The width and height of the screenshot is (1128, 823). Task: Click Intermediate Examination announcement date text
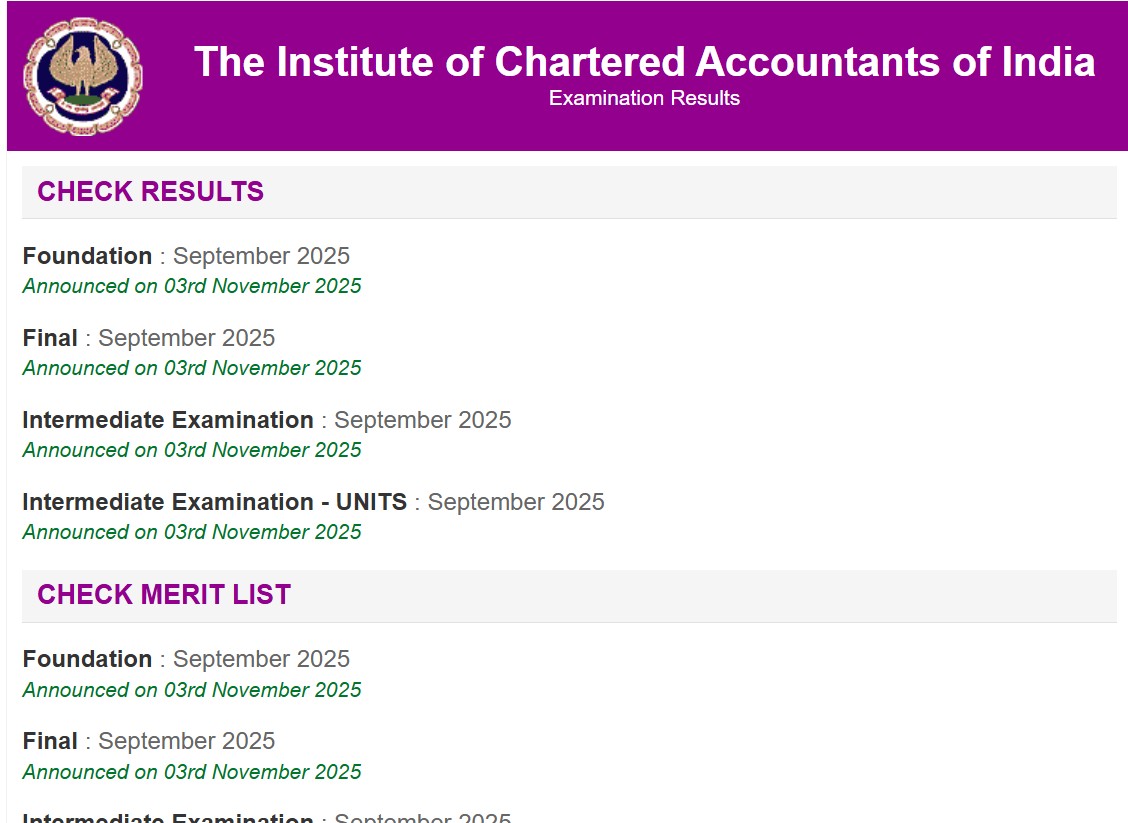[191, 450]
